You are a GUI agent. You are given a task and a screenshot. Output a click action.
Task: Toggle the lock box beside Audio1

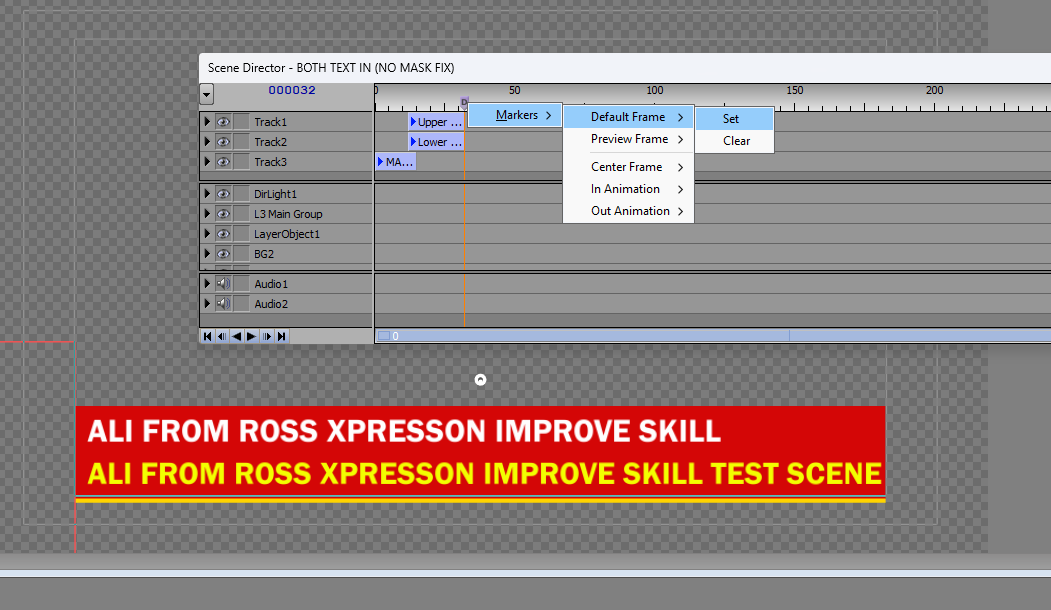241,284
